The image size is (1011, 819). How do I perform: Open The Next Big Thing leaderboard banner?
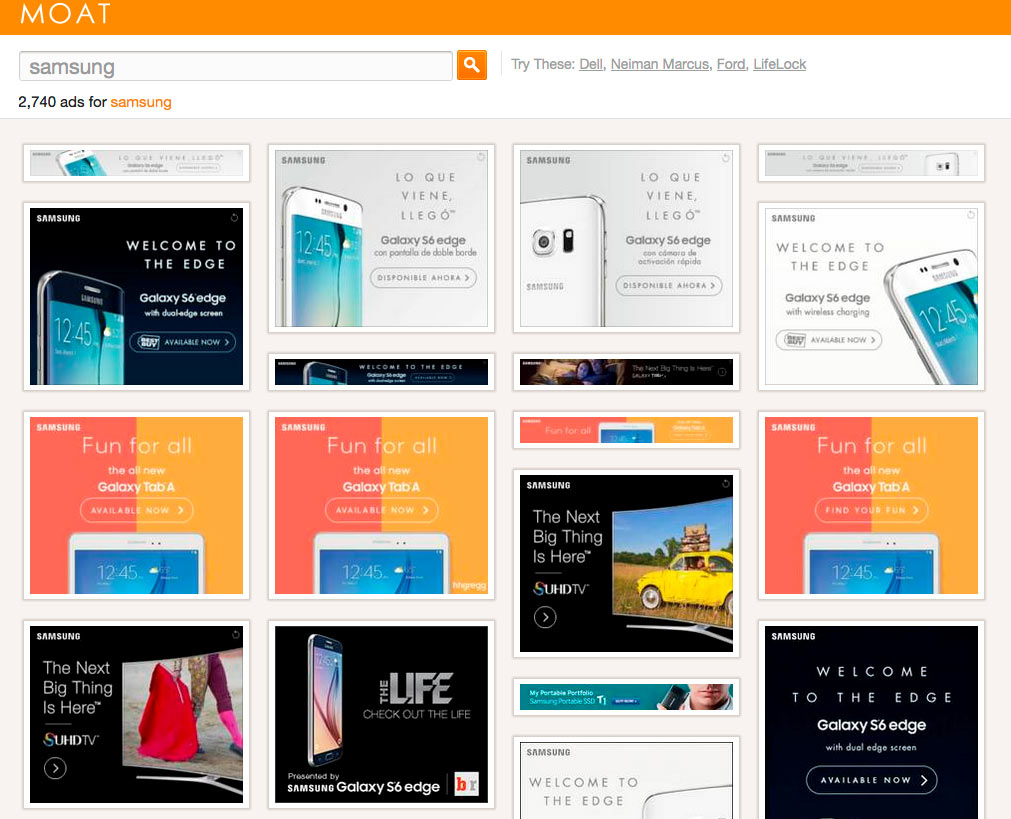(627, 372)
